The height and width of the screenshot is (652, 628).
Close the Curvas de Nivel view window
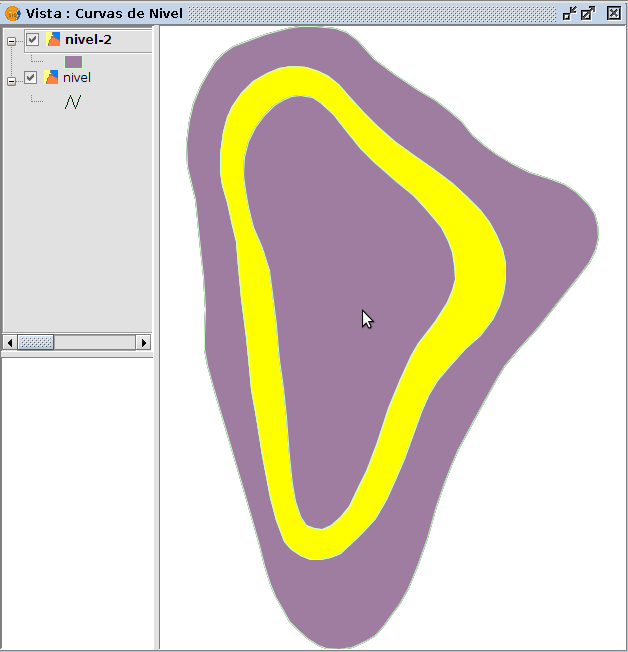click(613, 13)
